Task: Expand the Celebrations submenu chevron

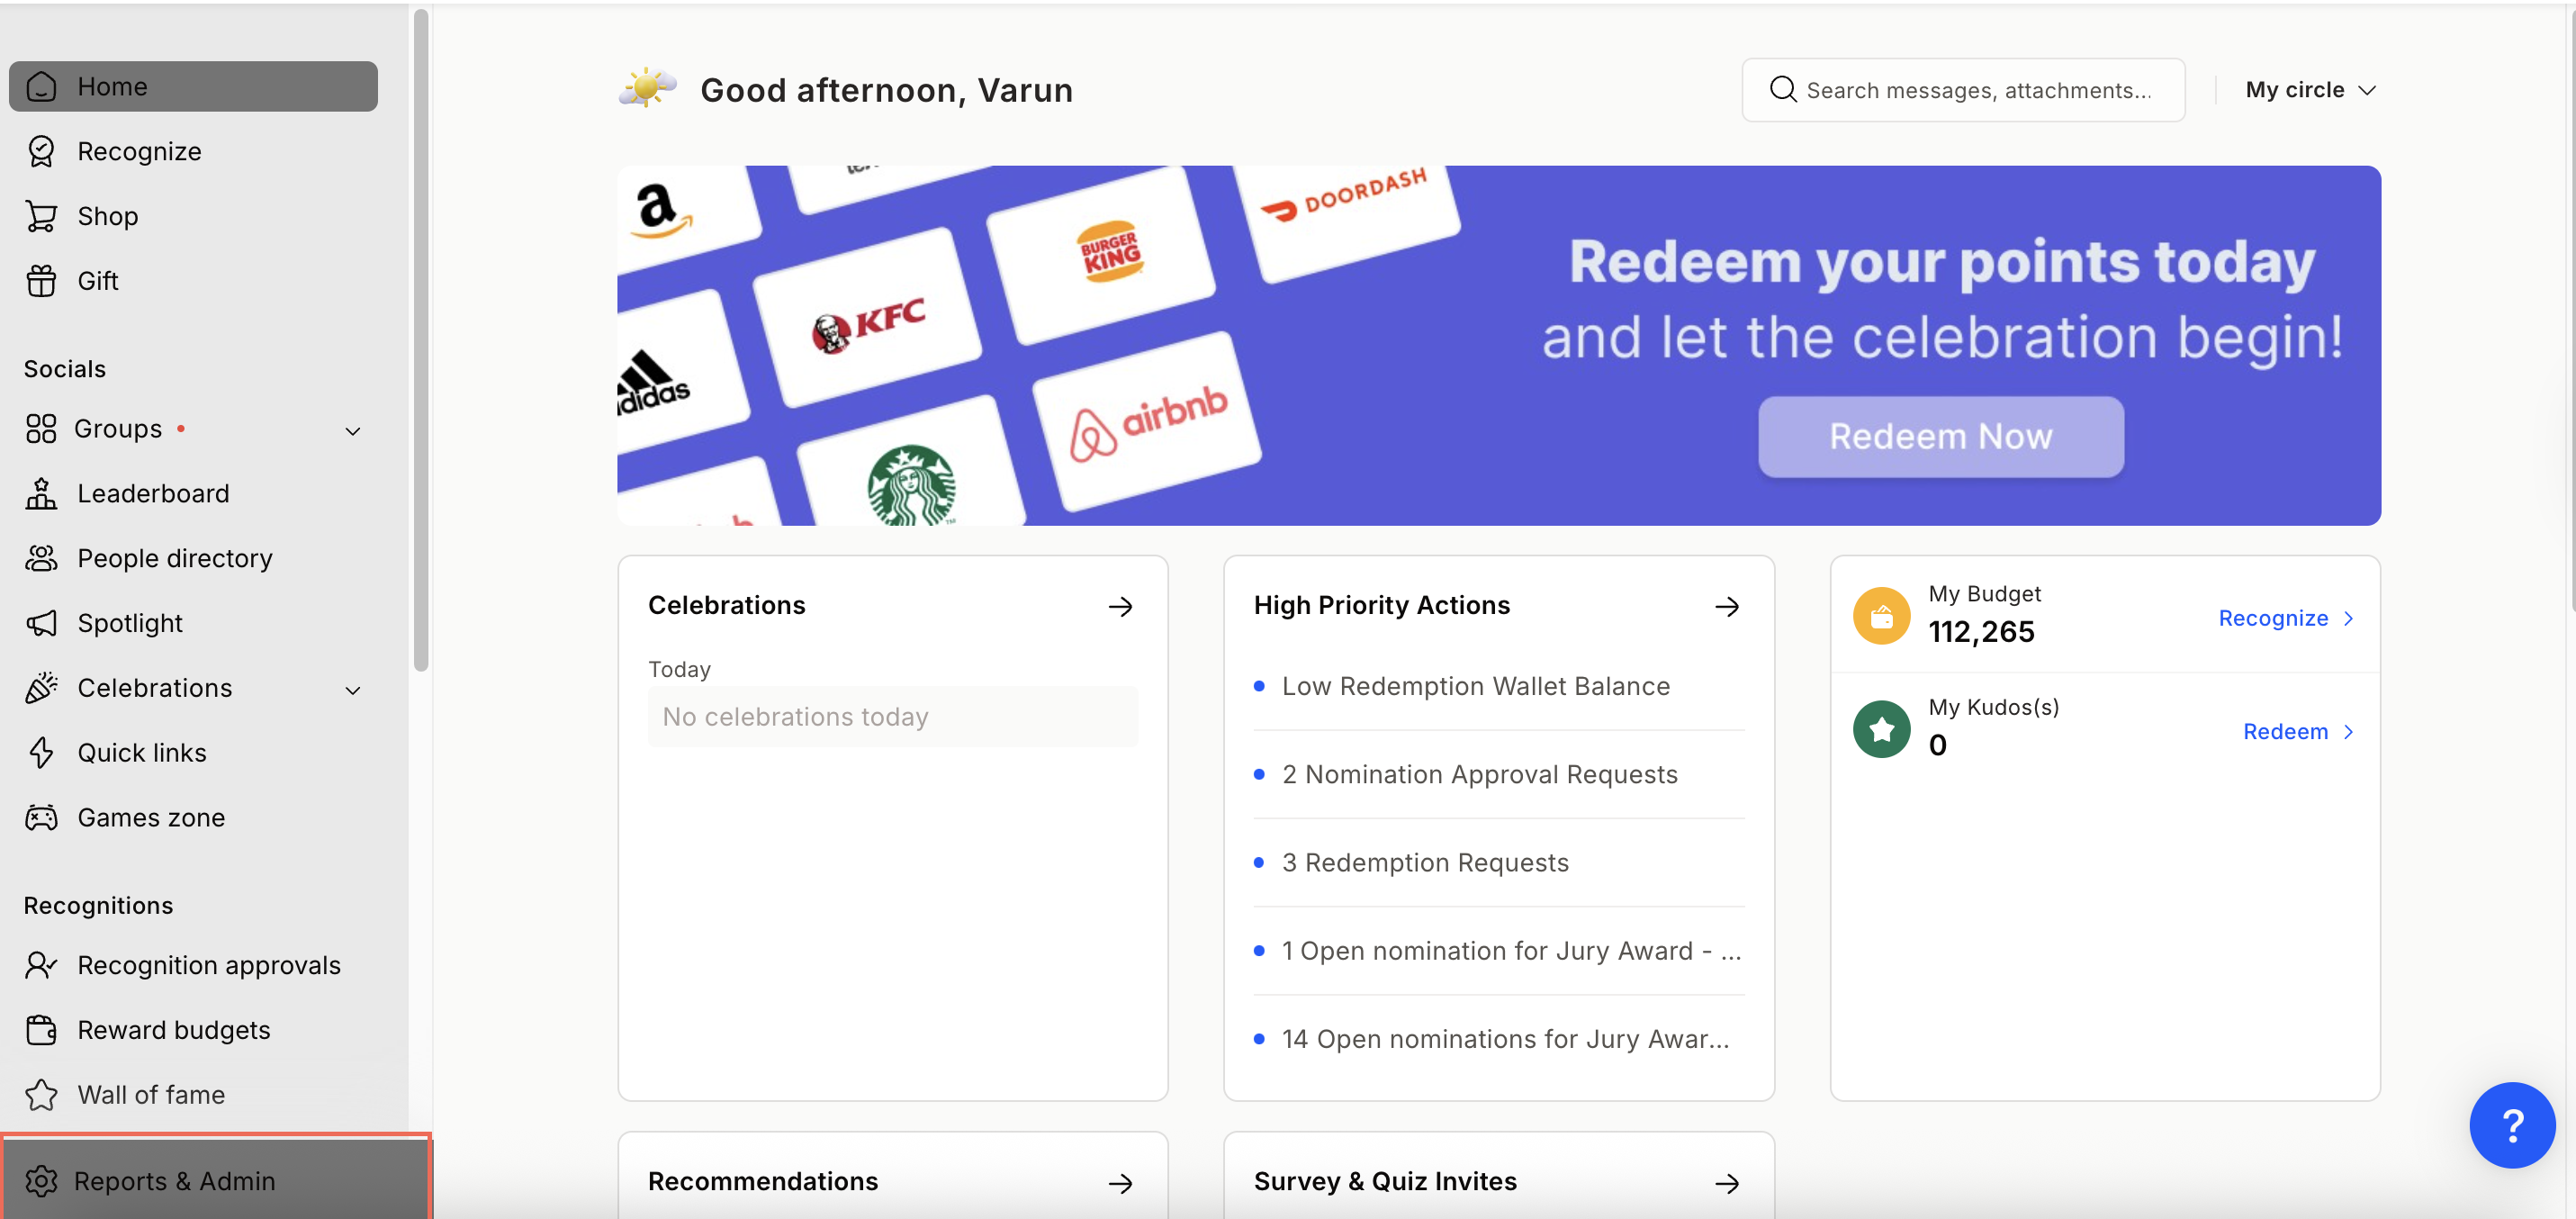Action: [353, 690]
